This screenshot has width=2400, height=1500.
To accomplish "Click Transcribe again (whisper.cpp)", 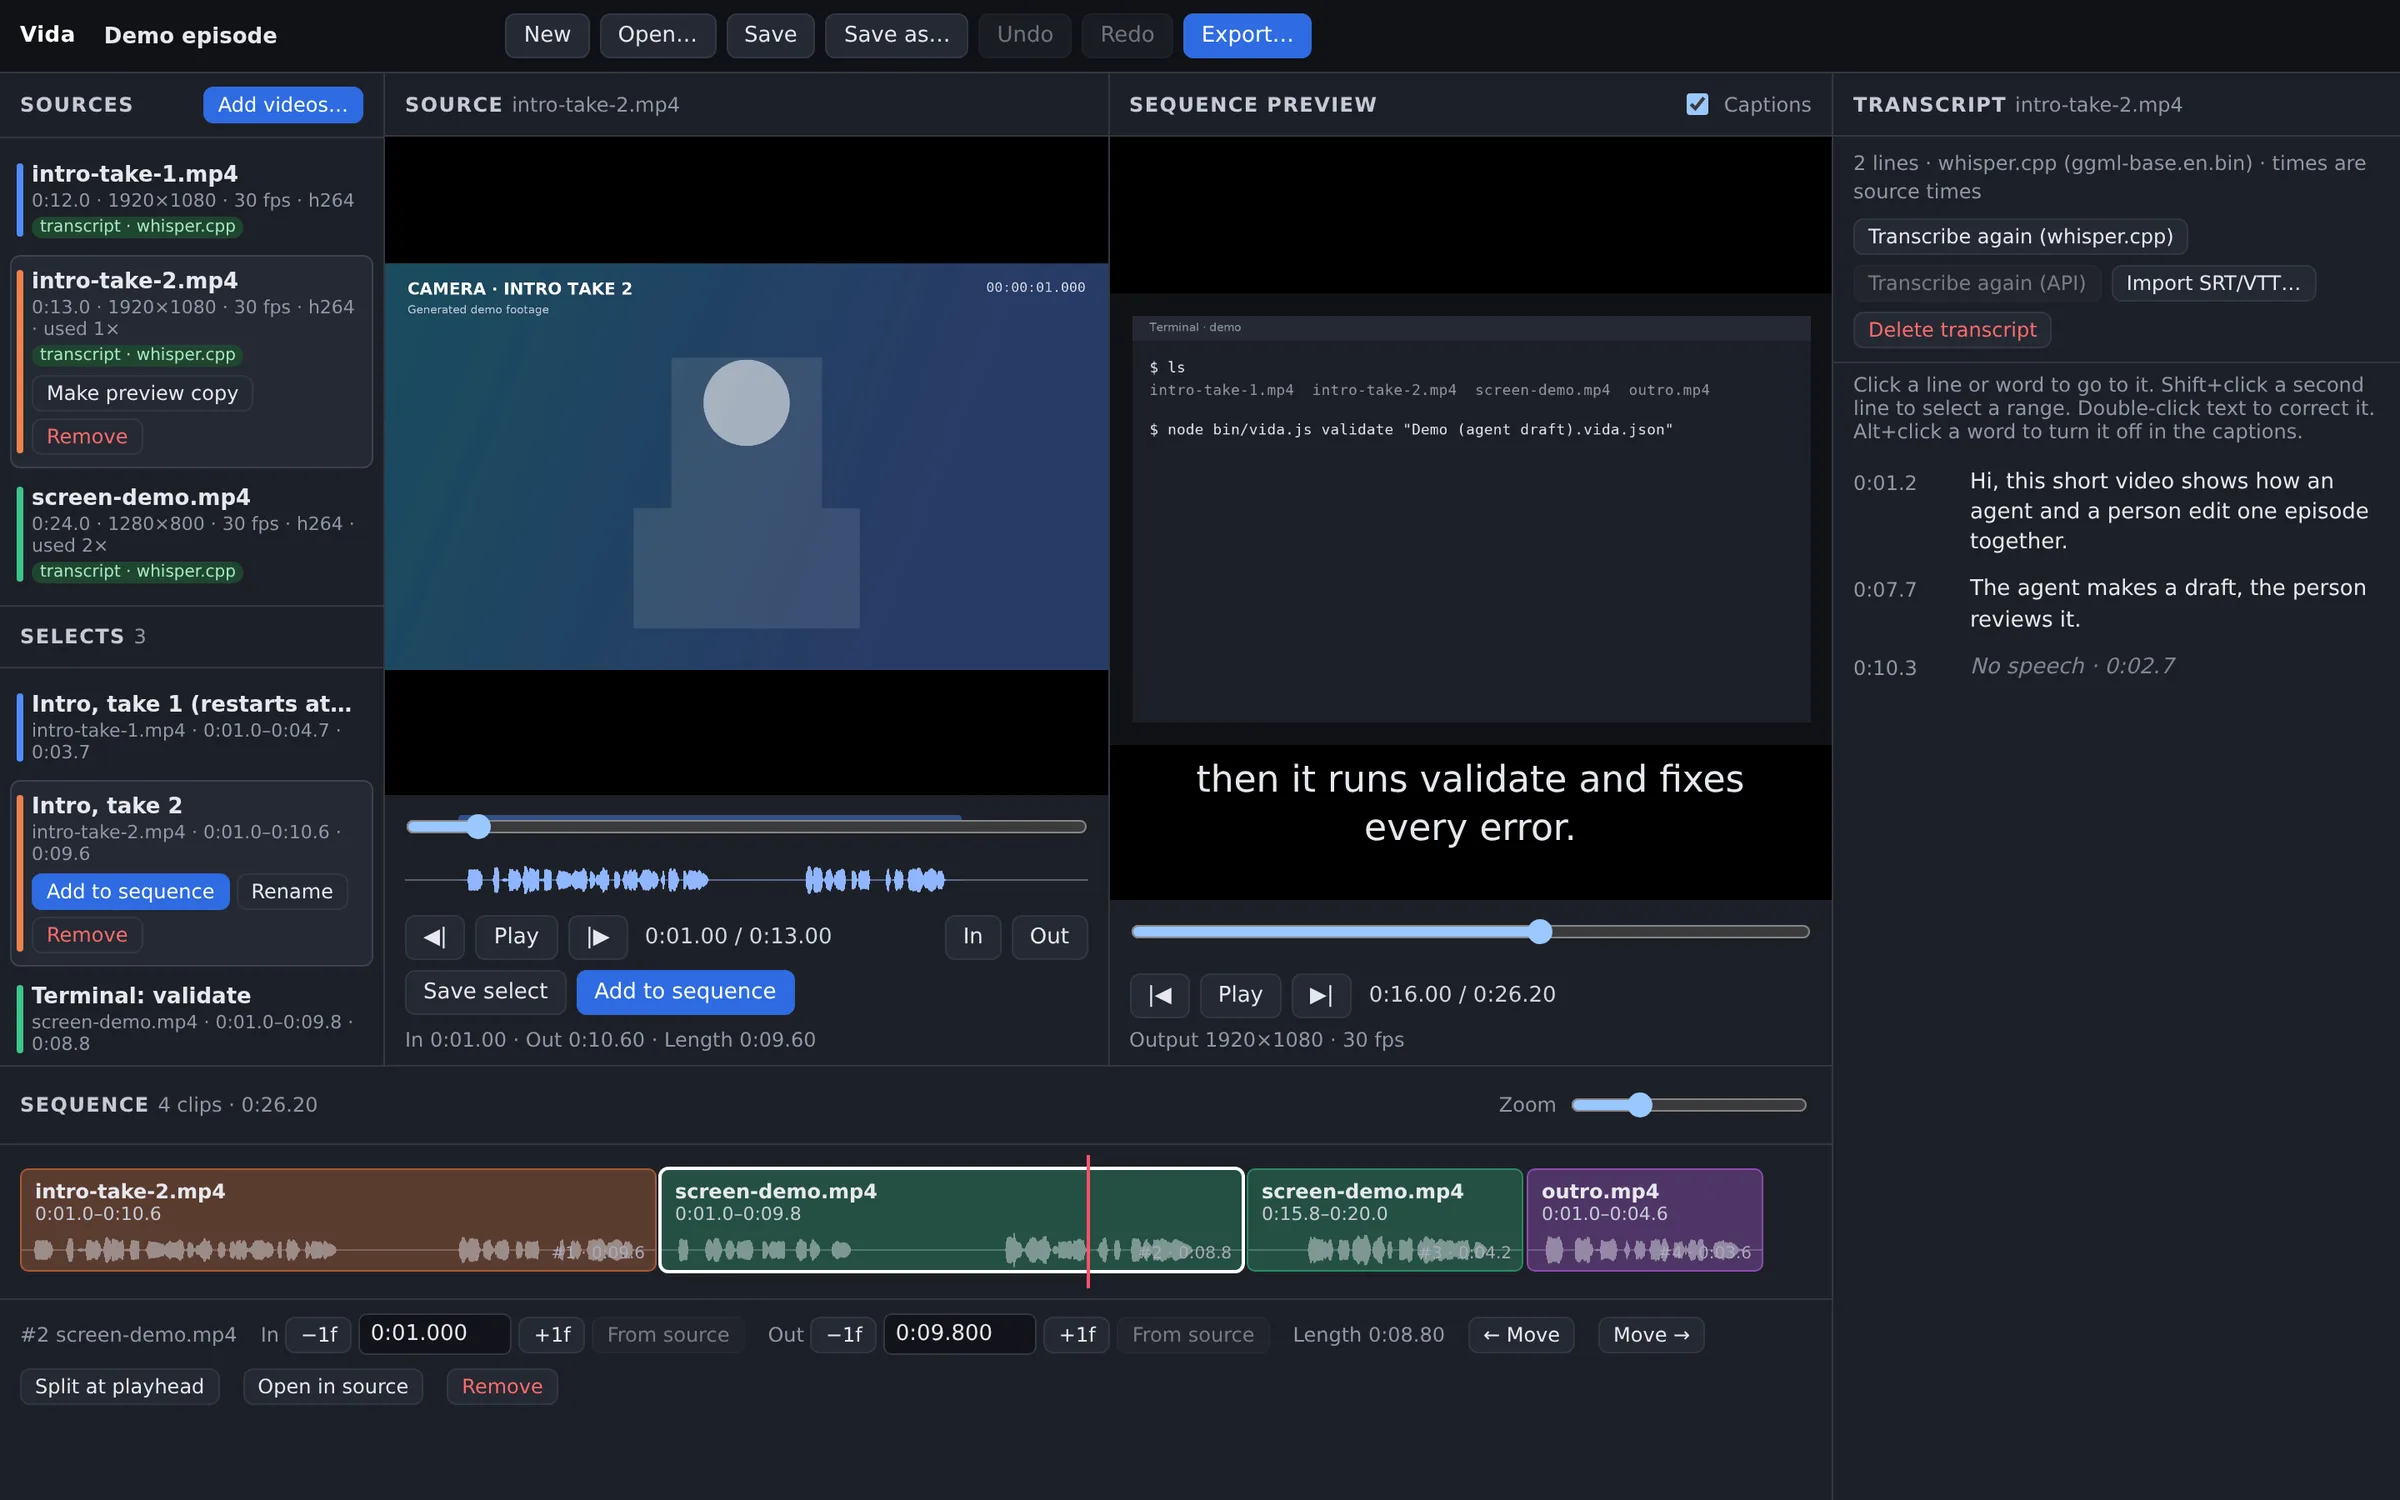I will pos(2020,237).
